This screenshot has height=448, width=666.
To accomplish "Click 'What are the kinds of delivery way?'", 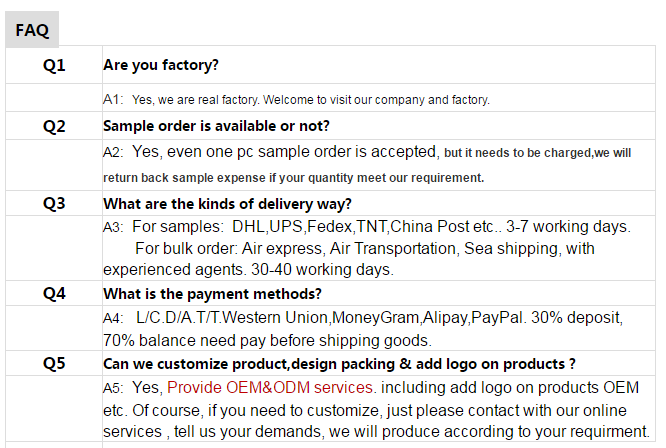I will (x=227, y=204).
